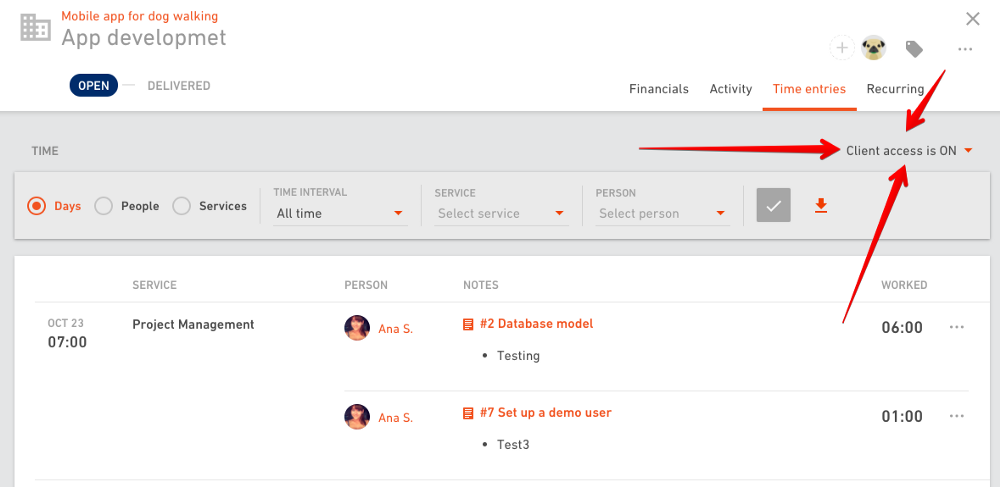Expand the Select person dropdown
The height and width of the screenshot is (487, 1000).
pos(663,214)
